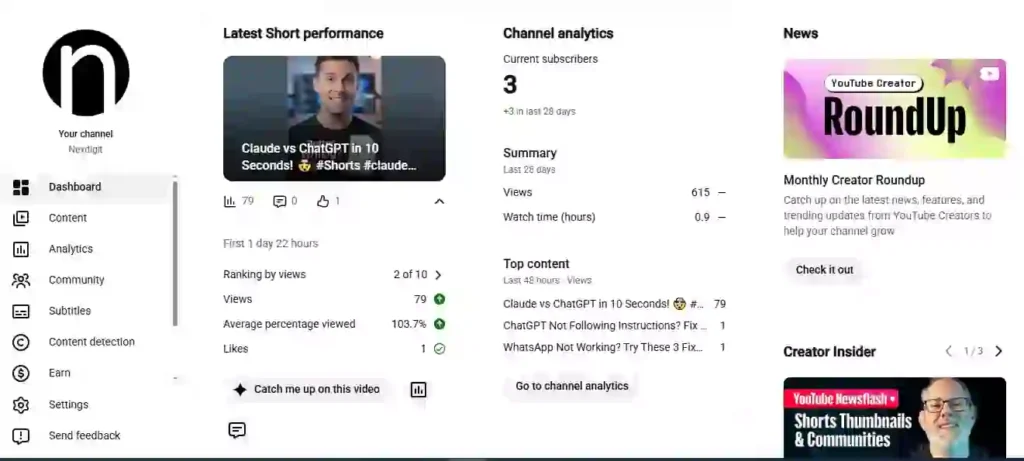Select Content detection in the sidebar
This screenshot has height=461, width=1024.
(x=88, y=342)
